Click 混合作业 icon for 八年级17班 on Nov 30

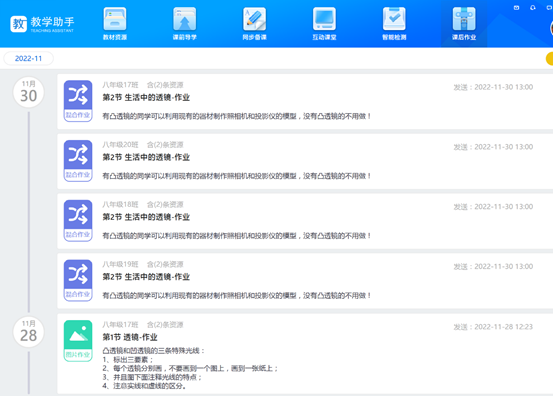coord(78,101)
